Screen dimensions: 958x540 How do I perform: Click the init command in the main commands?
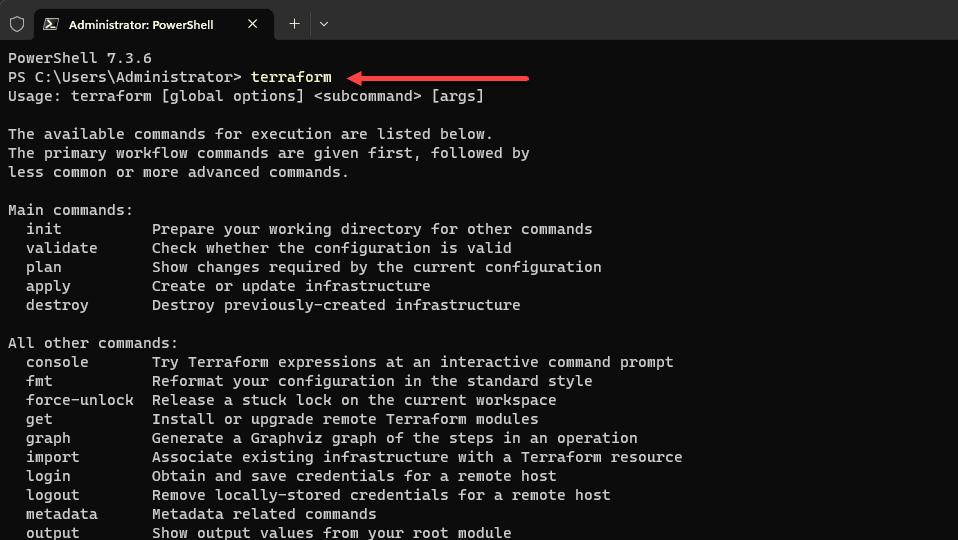(44, 229)
